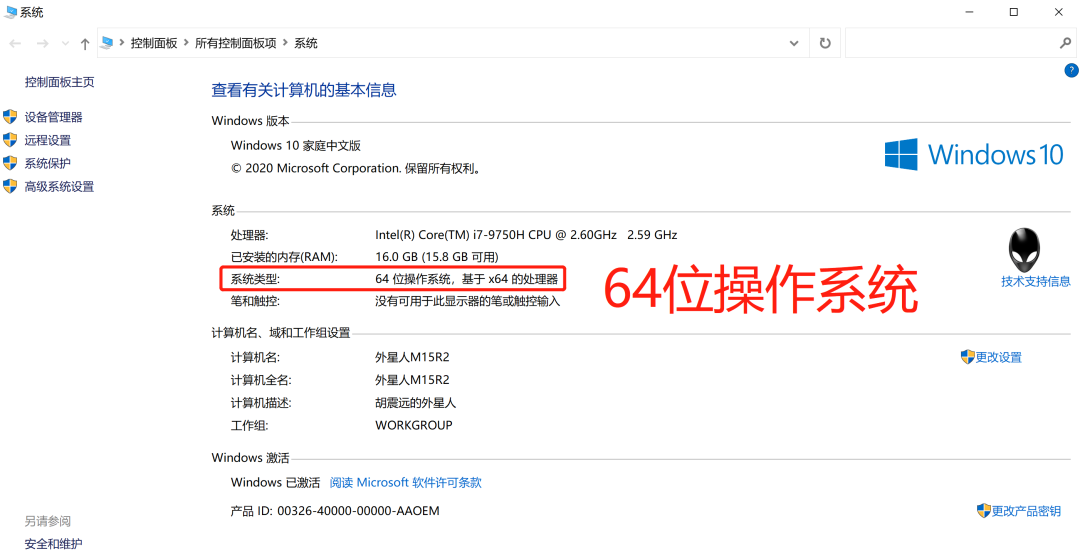Go forward with the right arrow
Screen dimensions: 1080x559
point(43,43)
